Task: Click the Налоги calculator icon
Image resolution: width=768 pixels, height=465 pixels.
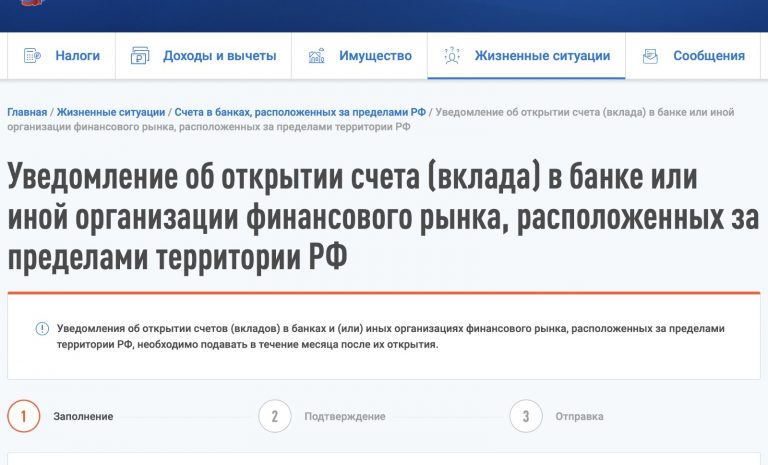Action: 32,56
